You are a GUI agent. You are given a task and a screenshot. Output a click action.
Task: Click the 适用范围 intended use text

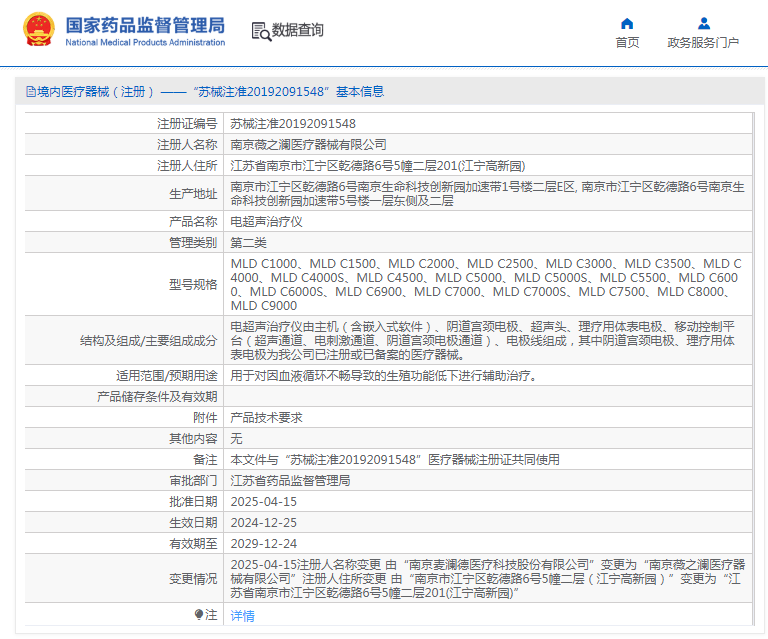pyautogui.click(x=384, y=376)
